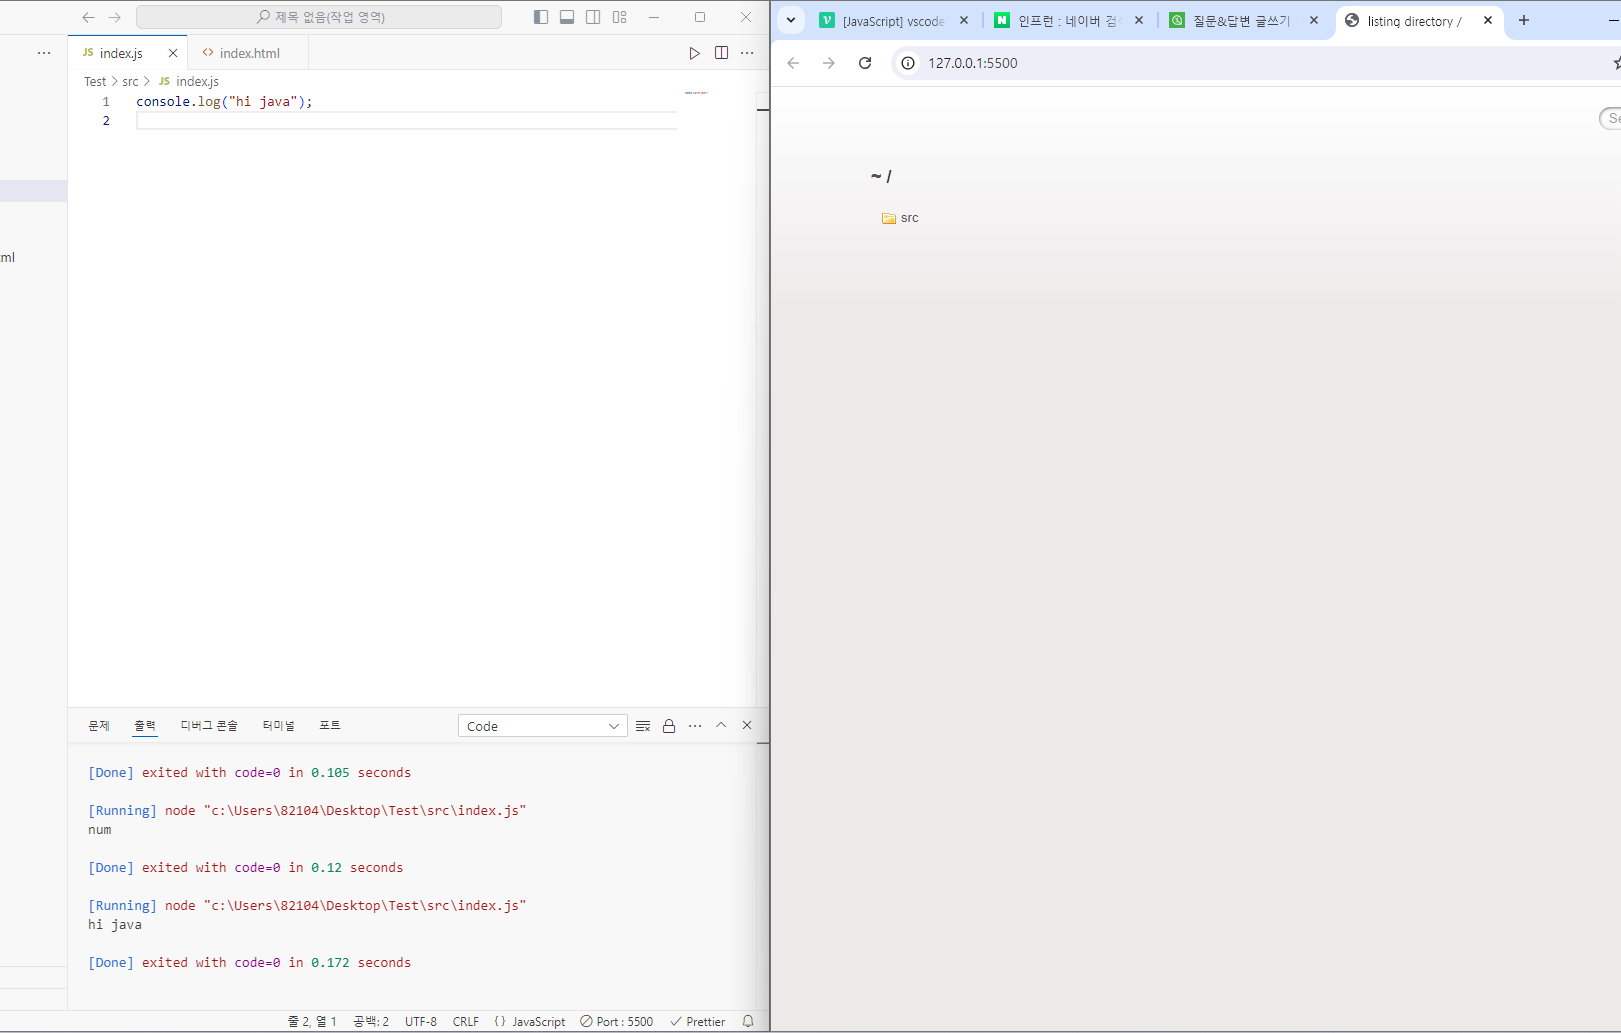Open sidebar views more actions ellipsis
Screen dimensions: 1621x1033
[x=44, y=53]
